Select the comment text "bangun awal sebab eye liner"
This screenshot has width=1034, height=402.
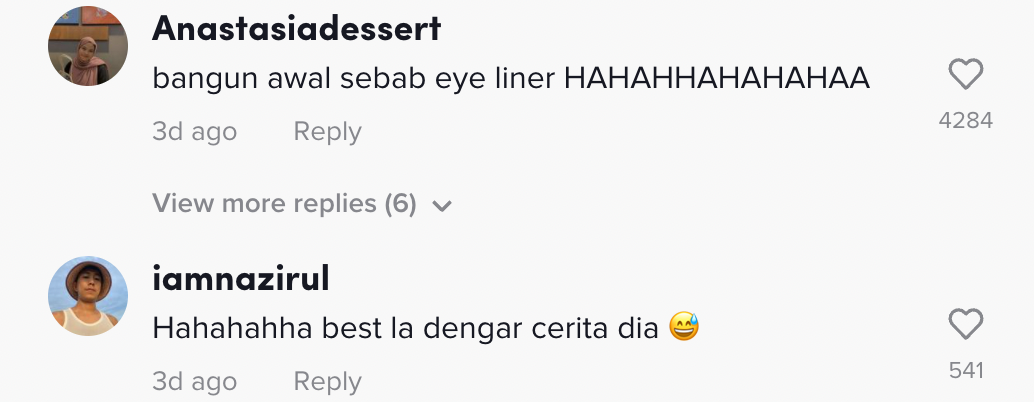pos(355,80)
